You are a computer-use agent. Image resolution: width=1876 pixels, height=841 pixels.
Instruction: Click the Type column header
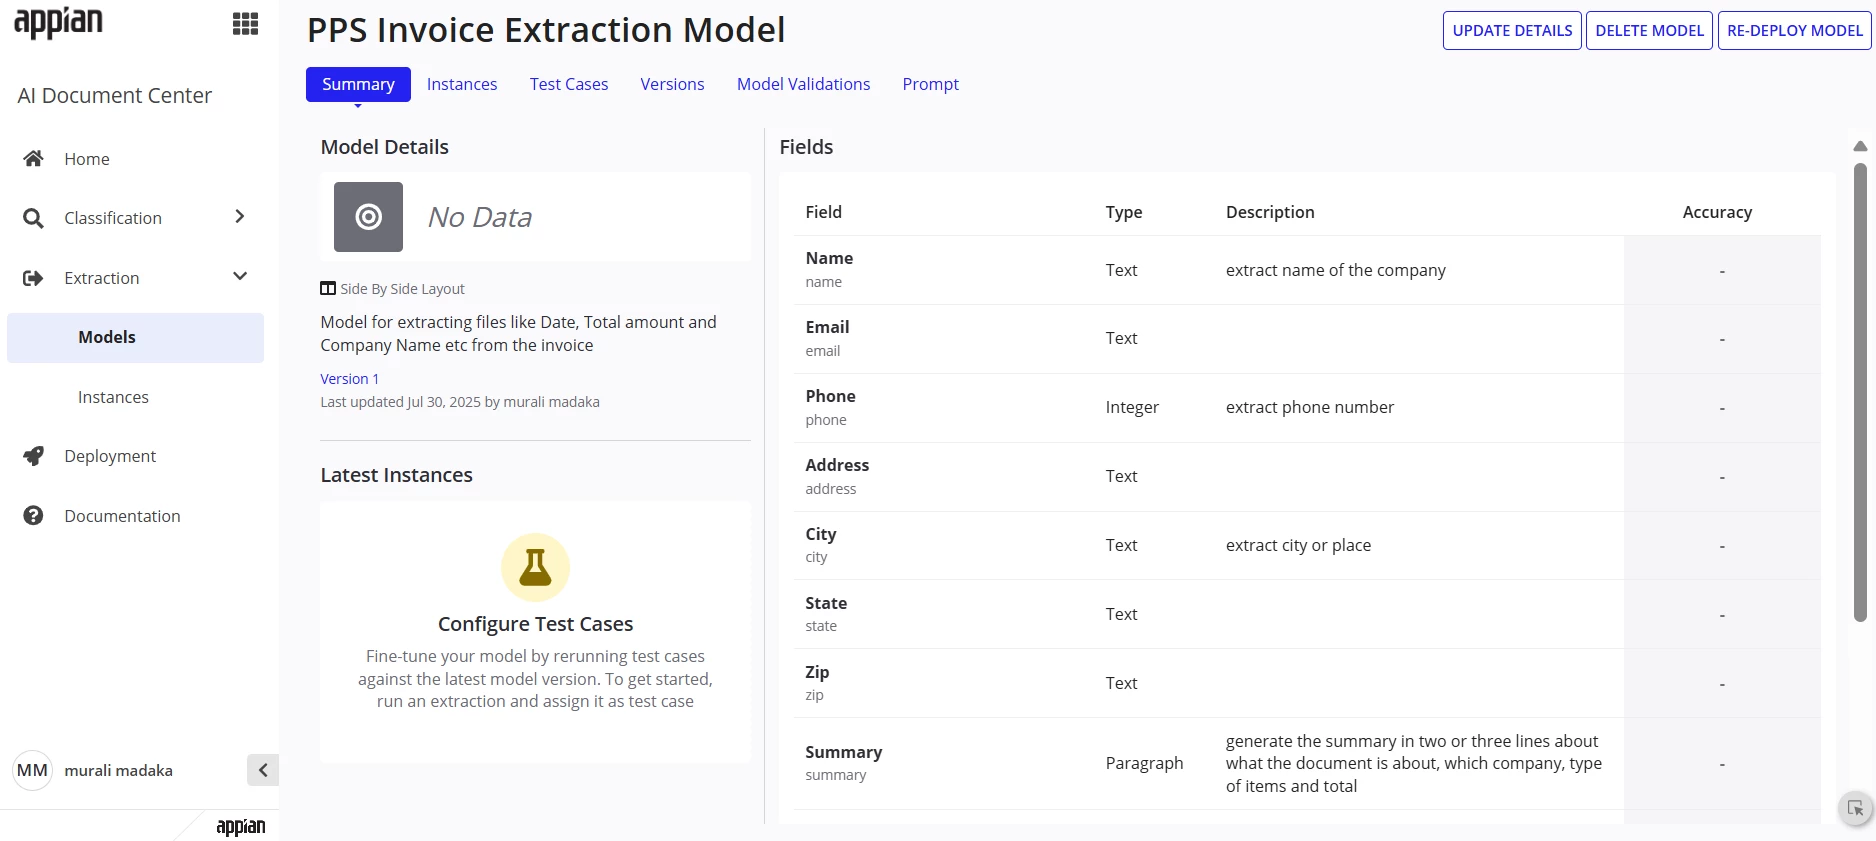coord(1124,212)
